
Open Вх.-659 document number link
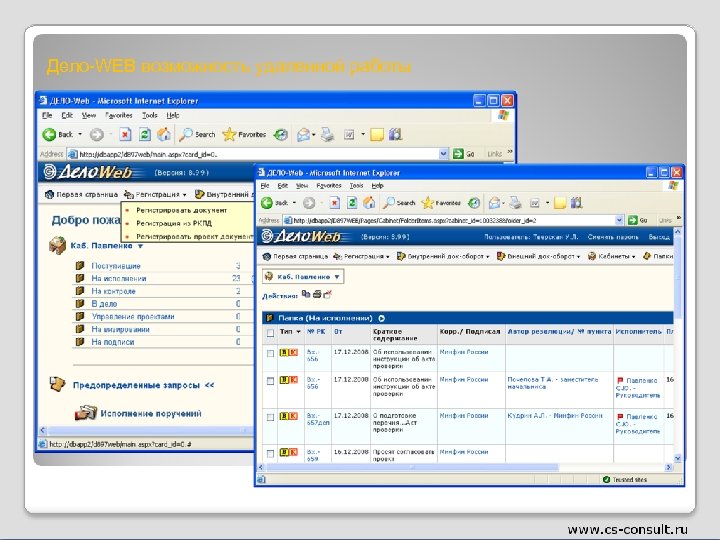(x=312, y=455)
